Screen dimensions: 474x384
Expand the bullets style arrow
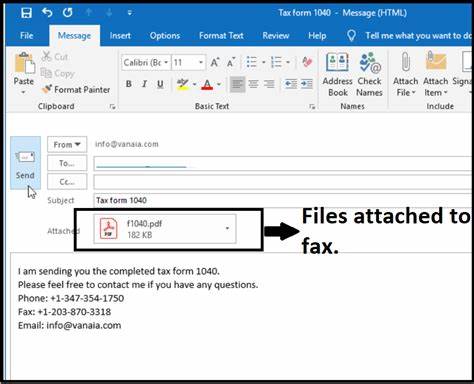(x=264, y=62)
